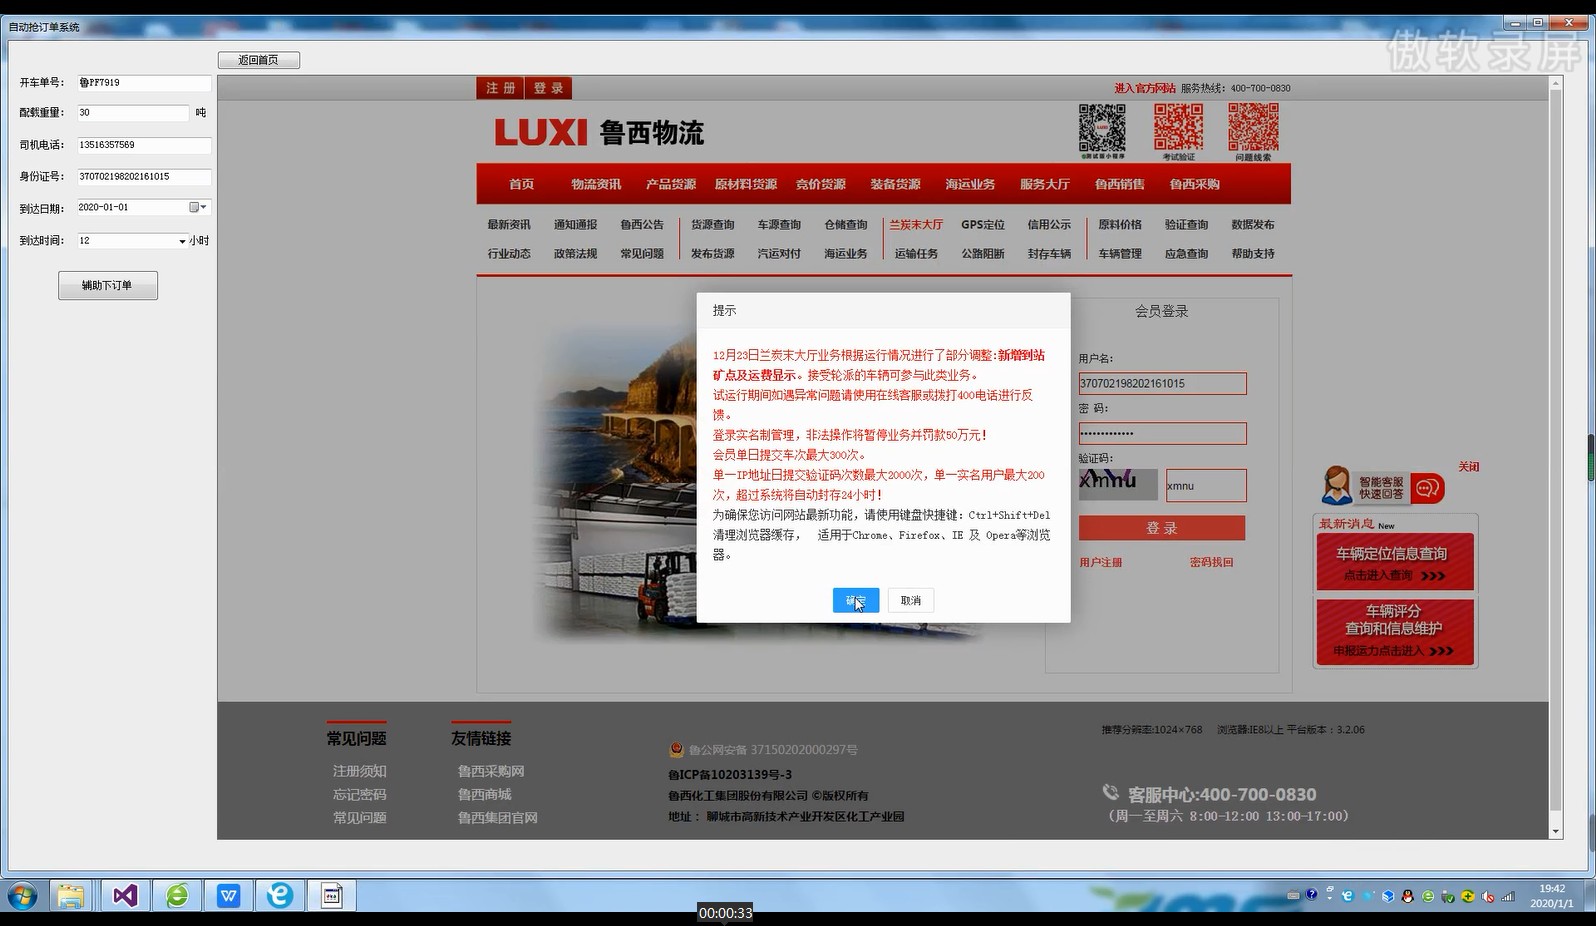Click the 身份证号 input field
This screenshot has width=1596, height=926.
(x=144, y=177)
